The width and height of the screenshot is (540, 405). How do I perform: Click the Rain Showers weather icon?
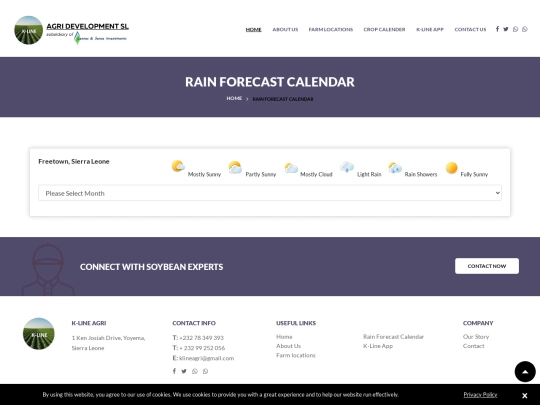(395, 167)
